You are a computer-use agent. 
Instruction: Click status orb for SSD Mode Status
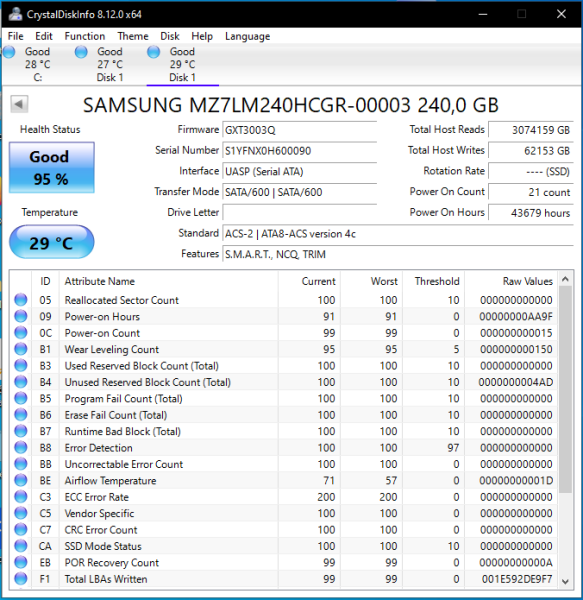tap(21, 546)
